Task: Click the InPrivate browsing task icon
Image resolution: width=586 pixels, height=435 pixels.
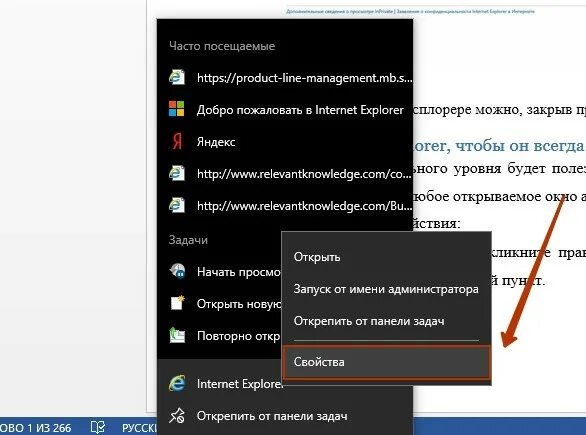Action: pyautogui.click(x=178, y=271)
